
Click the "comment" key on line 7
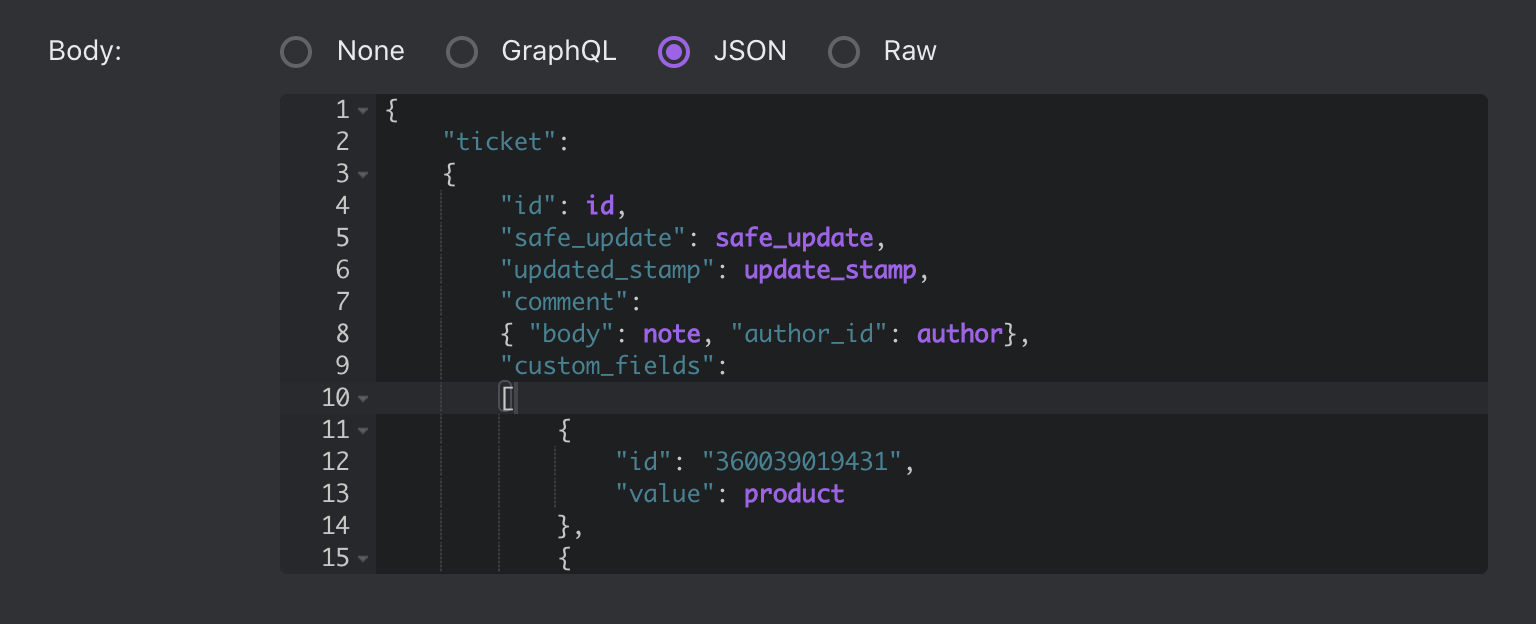(564, 302)
